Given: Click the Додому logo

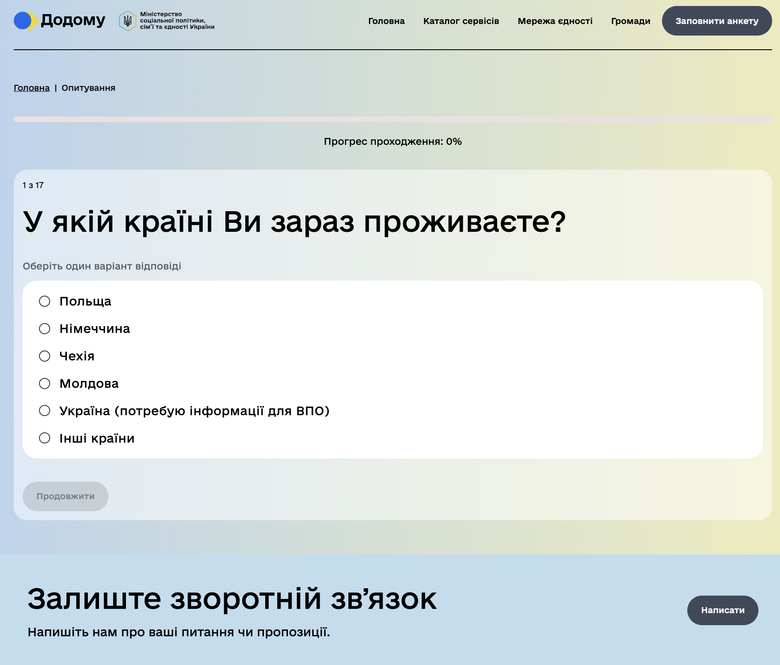Looking at the screenshot, I should coord(60,20).
